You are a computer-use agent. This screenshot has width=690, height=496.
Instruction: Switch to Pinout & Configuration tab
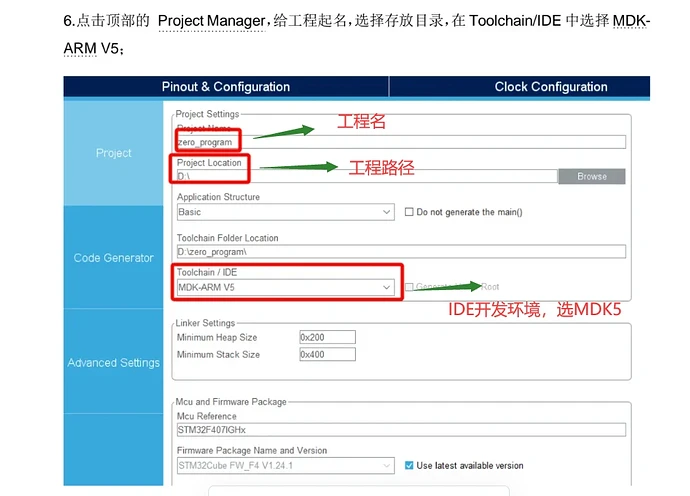[226, 87]
